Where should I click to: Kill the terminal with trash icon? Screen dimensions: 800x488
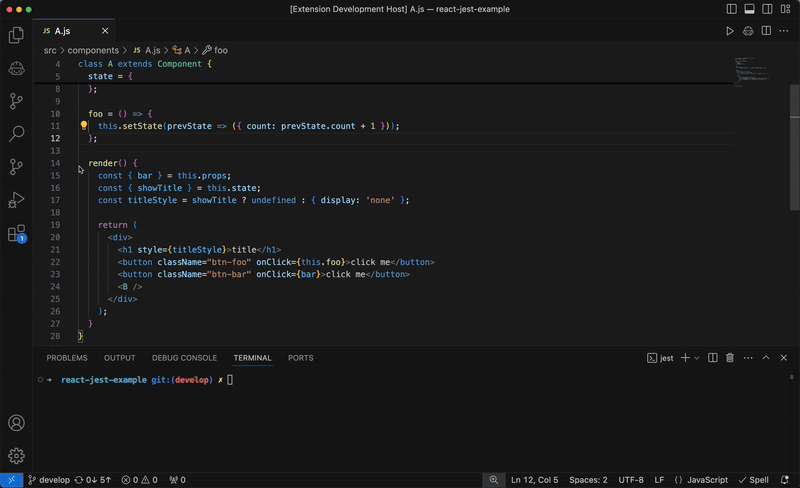[730, 358]
